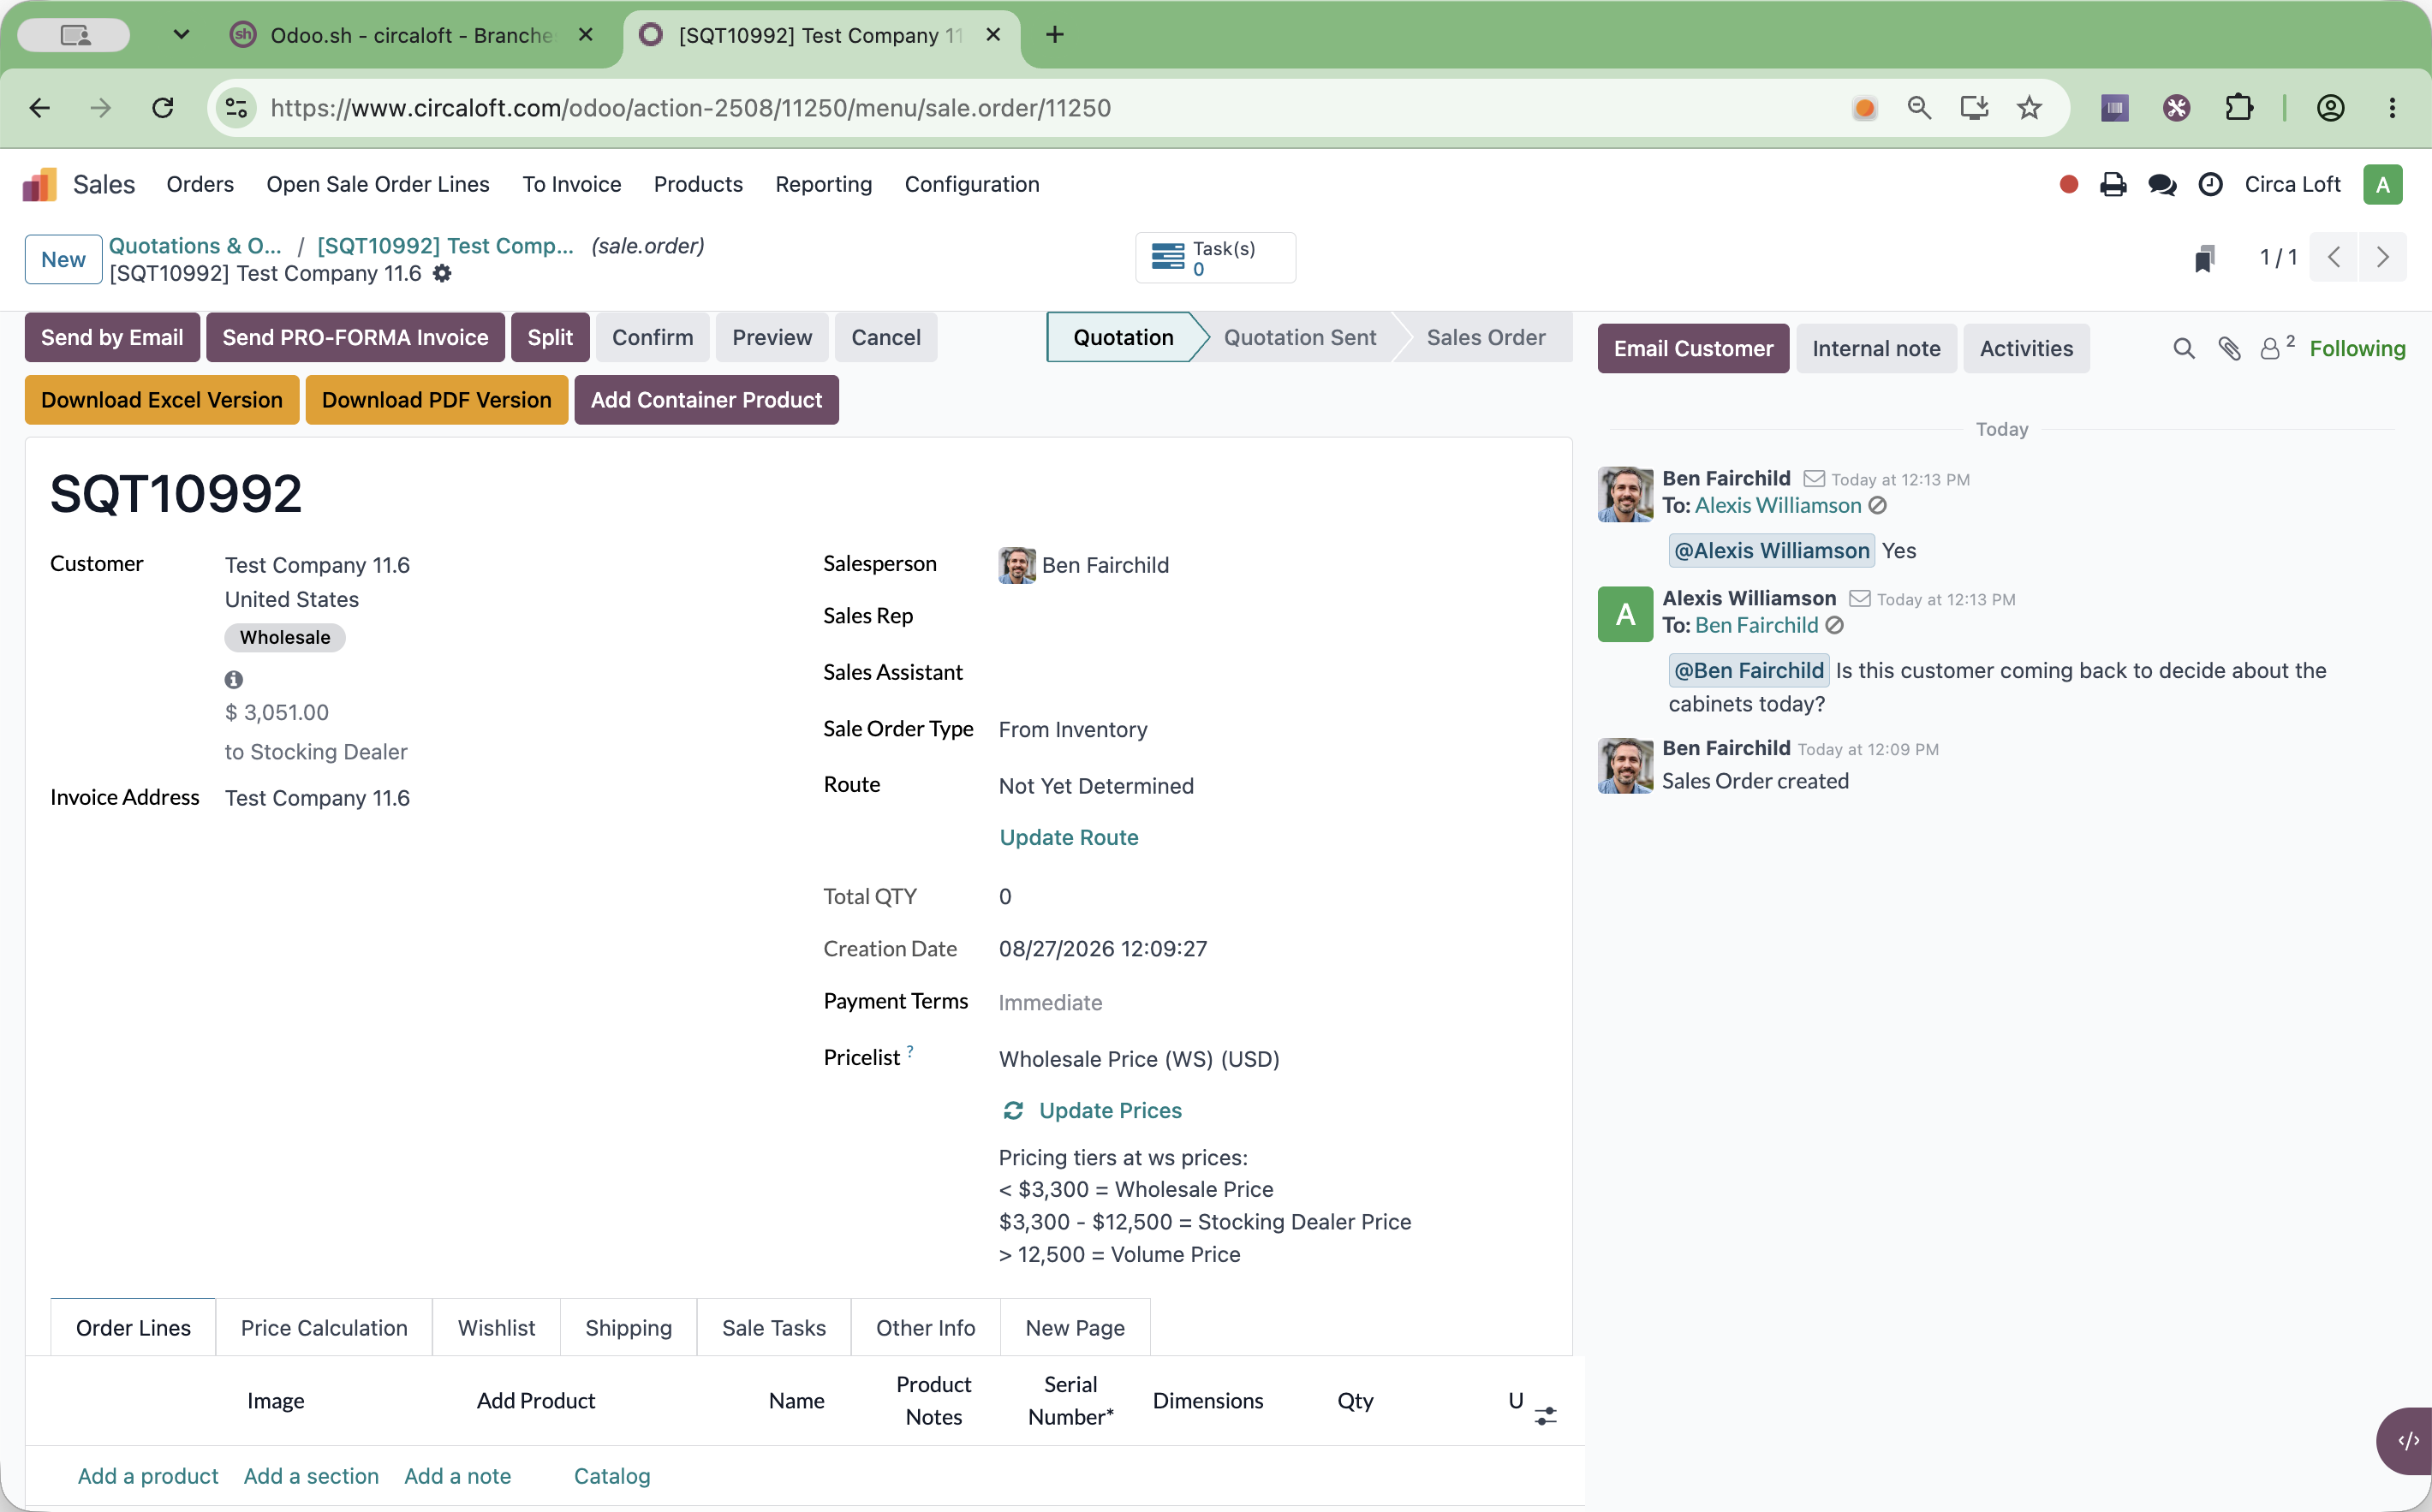2432x1512 pixels.
Task: Open new browser tab
Action: [1054, 35]
